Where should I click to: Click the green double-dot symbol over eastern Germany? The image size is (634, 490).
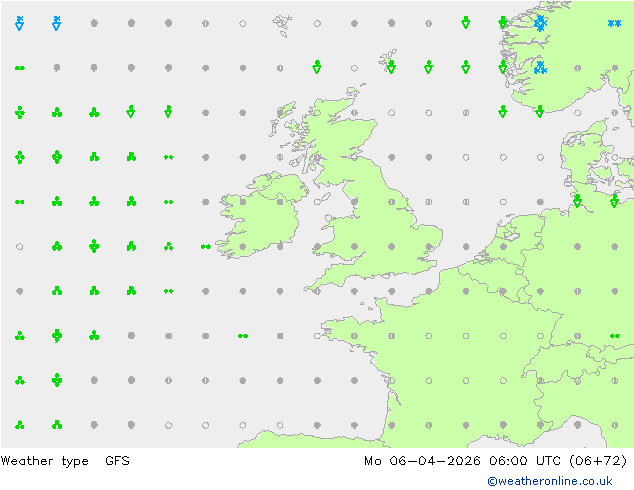(615, 336)
